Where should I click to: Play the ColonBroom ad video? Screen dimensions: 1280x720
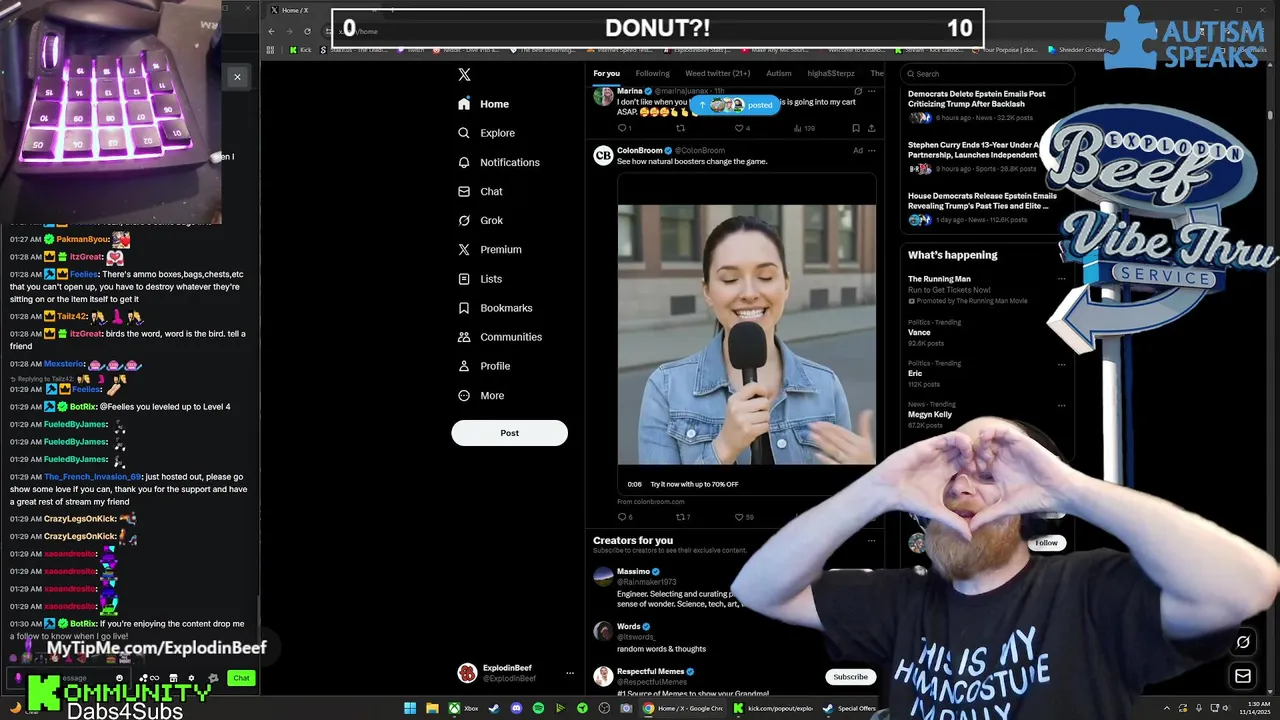click(746, 335)
